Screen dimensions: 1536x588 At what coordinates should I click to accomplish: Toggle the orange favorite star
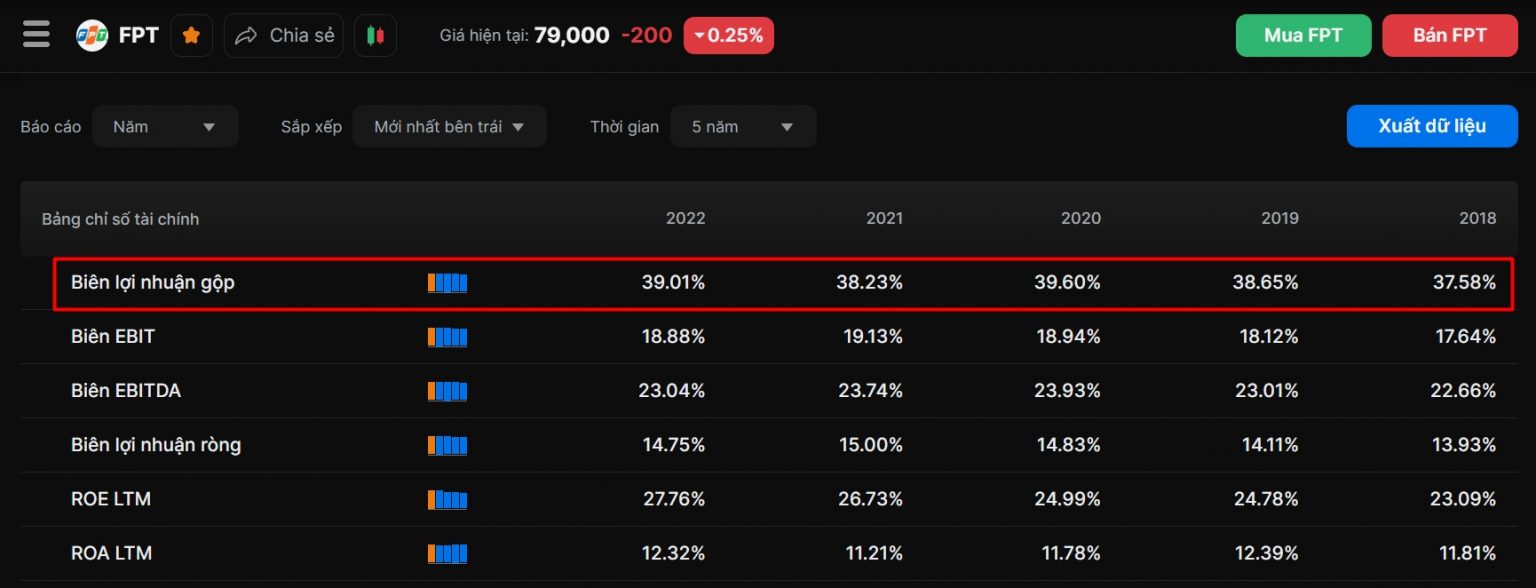[x=191, y=36]
